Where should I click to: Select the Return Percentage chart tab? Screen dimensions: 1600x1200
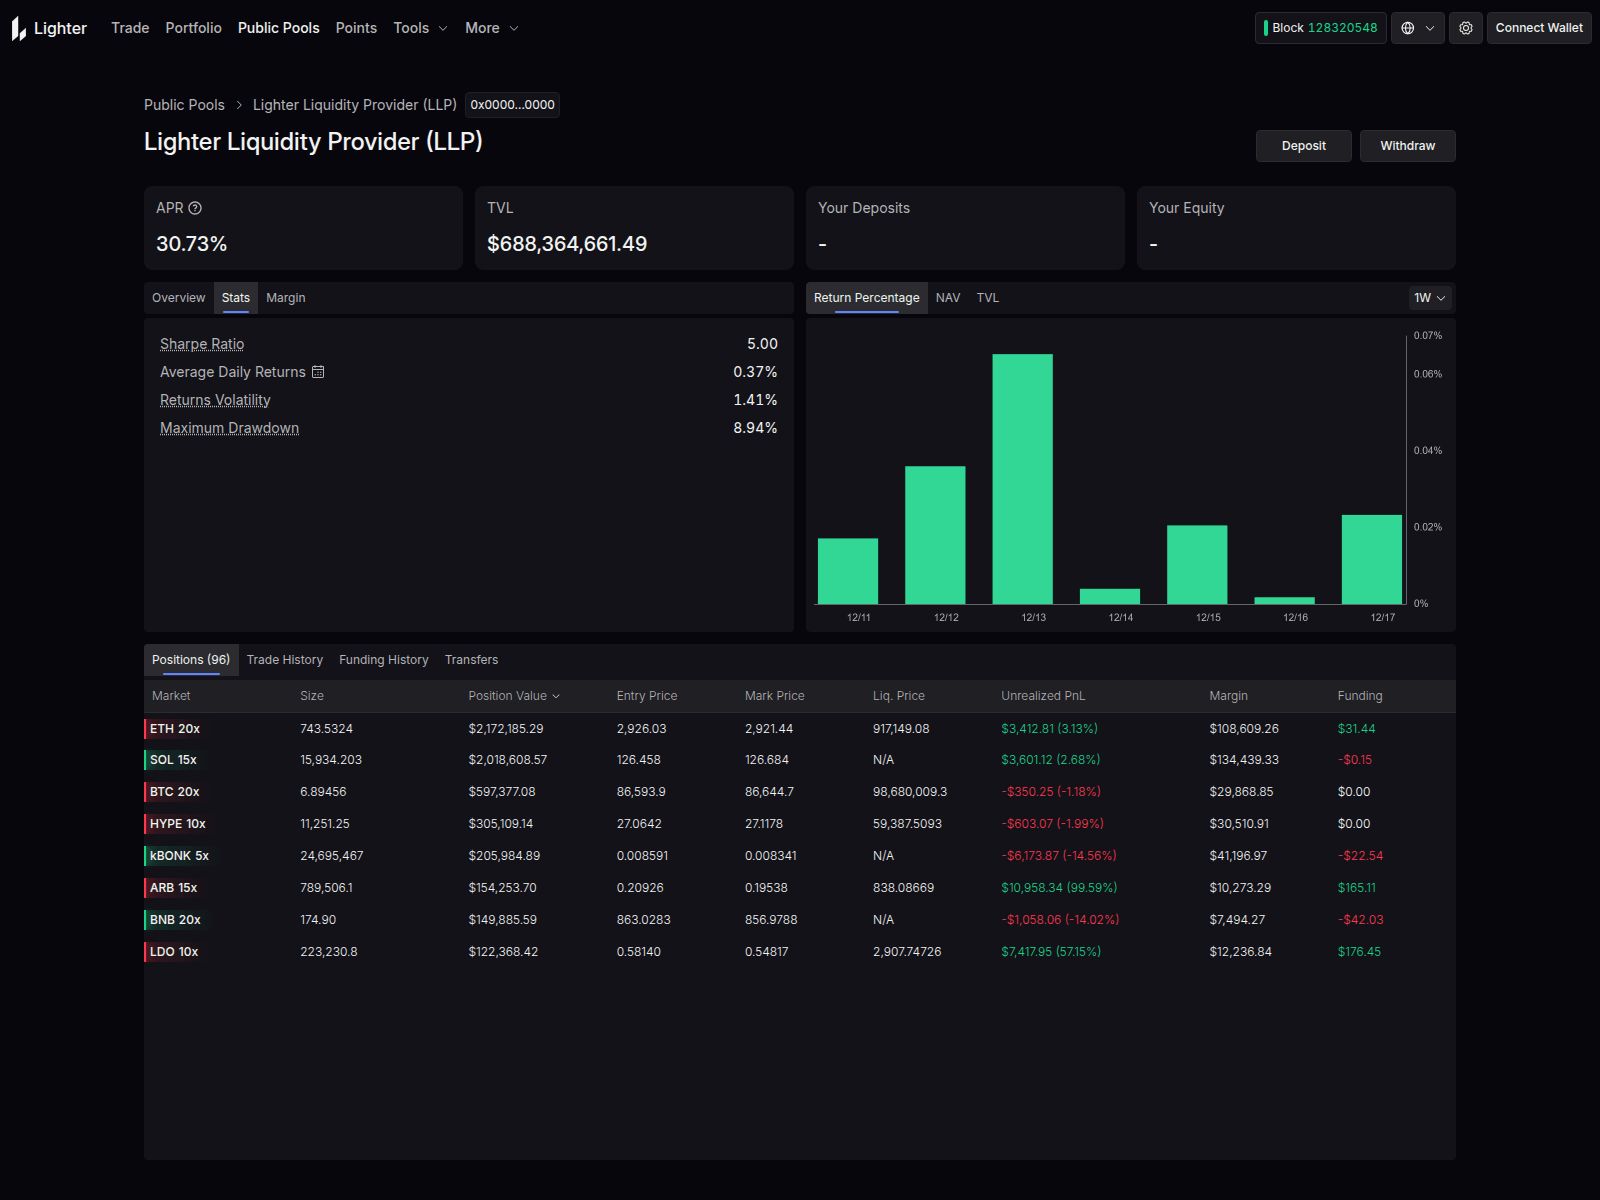point(866,298)
